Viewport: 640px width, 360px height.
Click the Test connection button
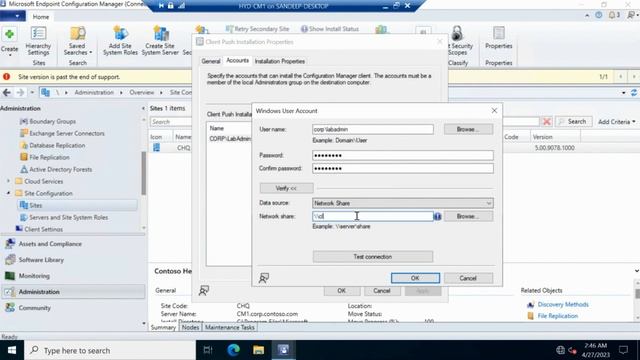point(373,257)
